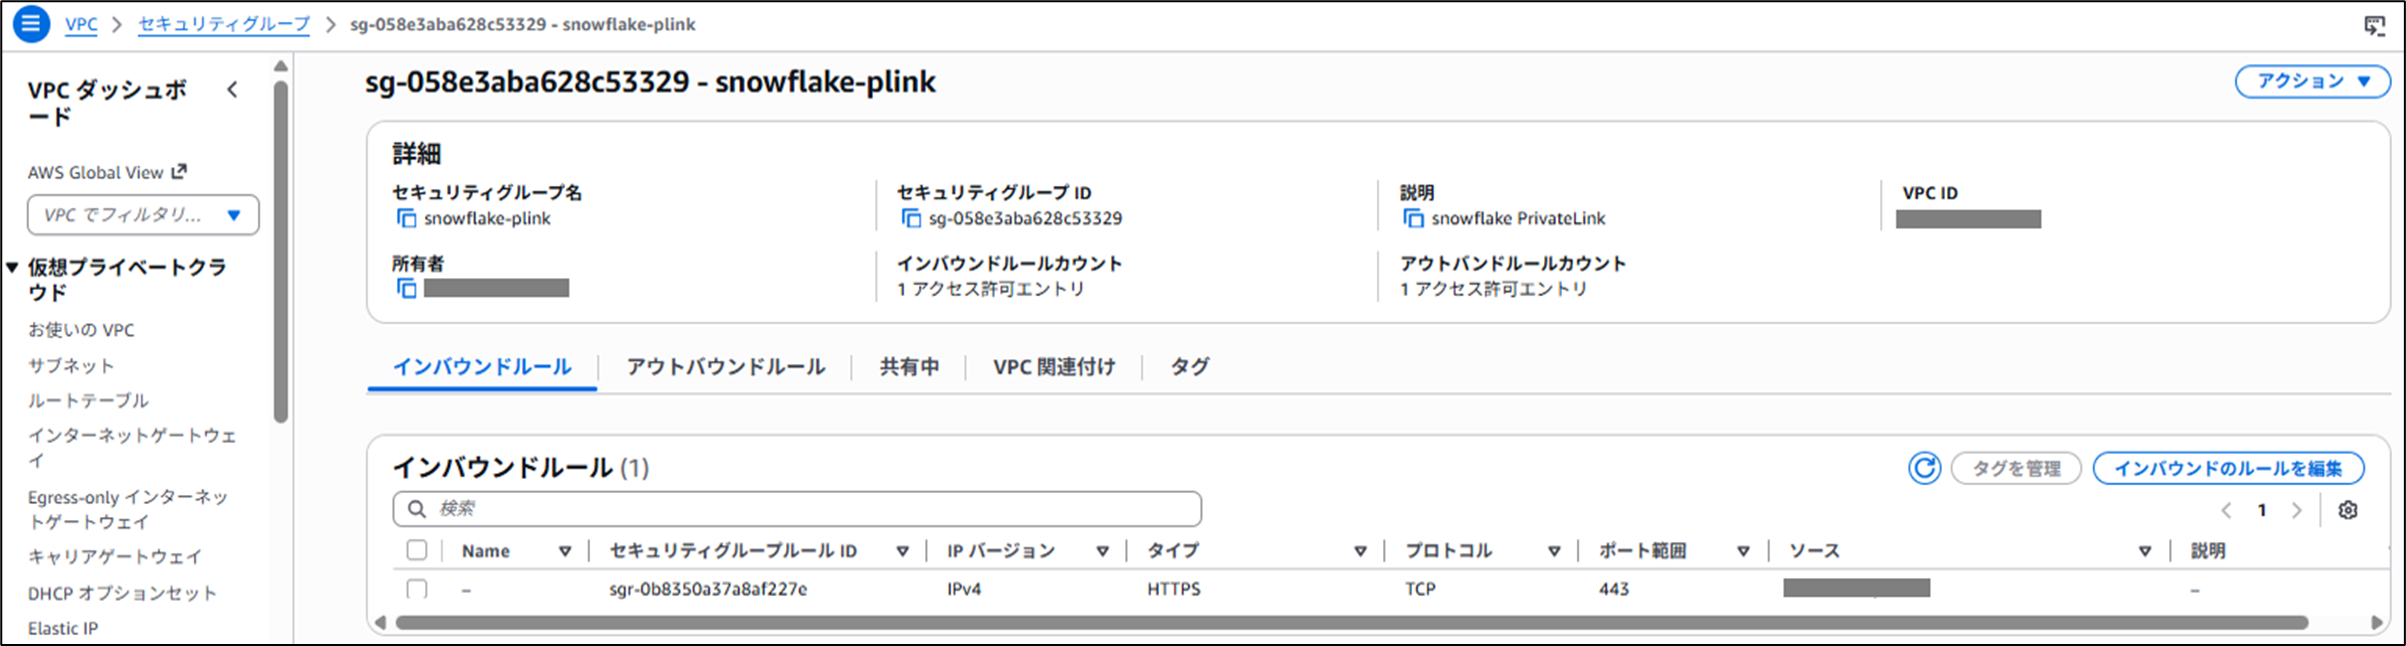Open AWS Global View external link icon
This screenshot has width=2406, height=646.
click(179, 171)
